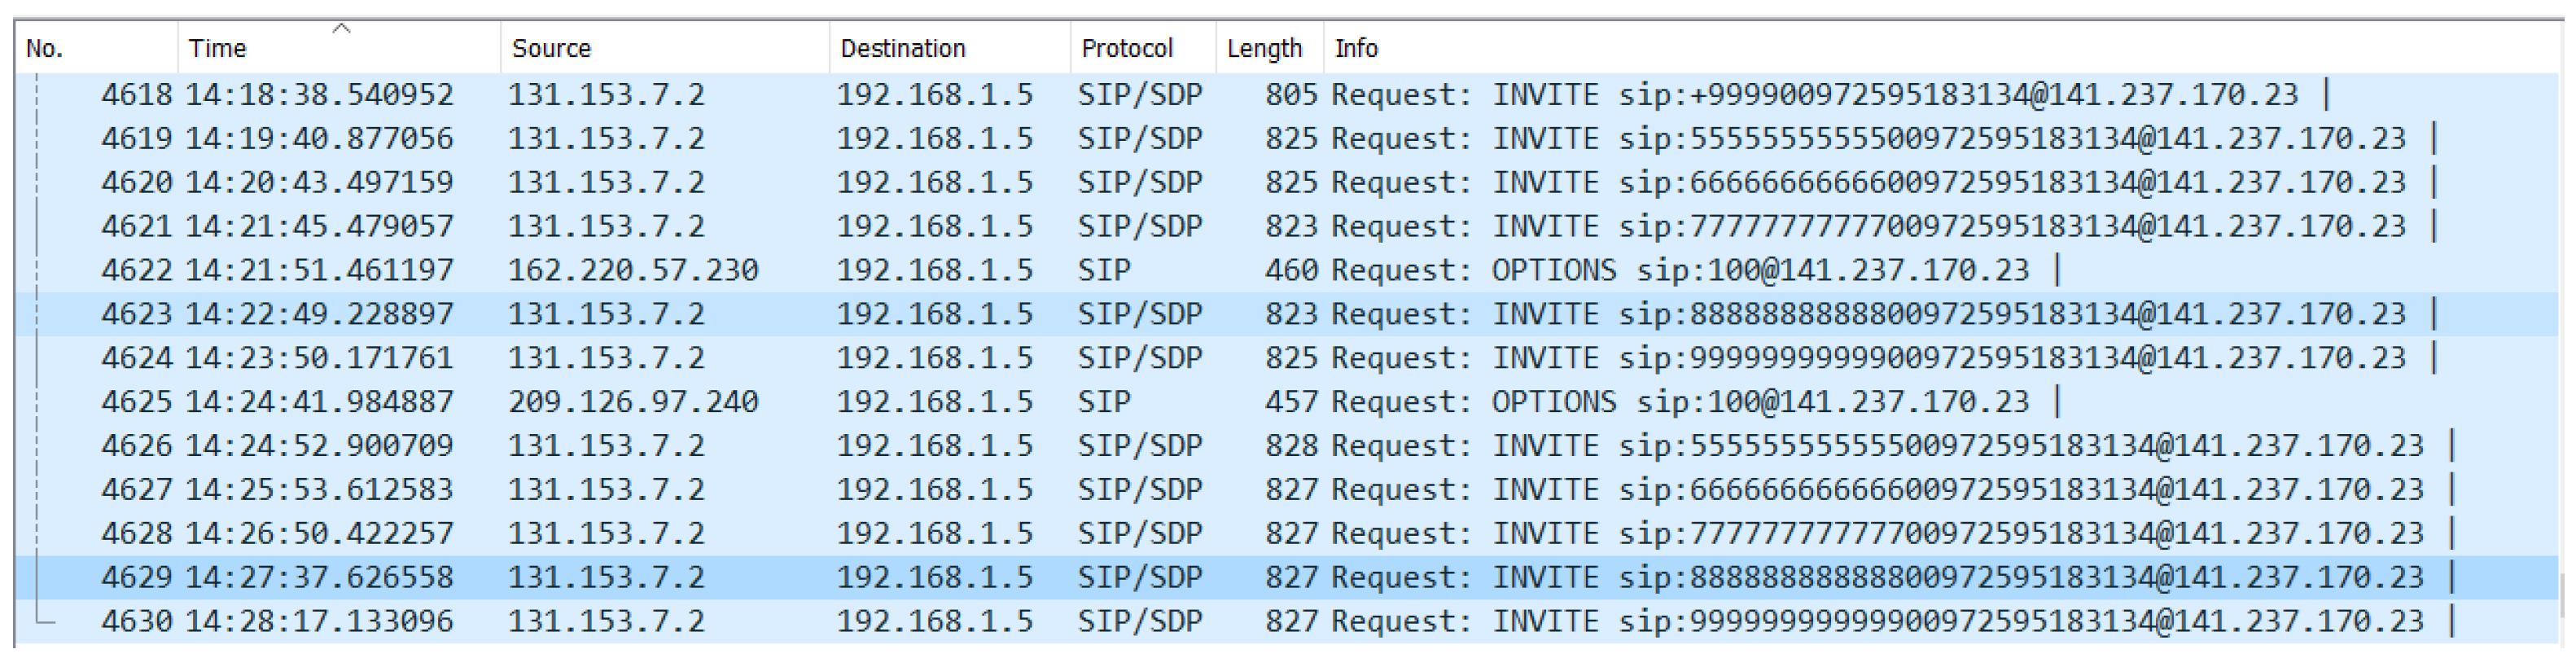
Task: Sort by the Protocol column header
Action: tap(1126, 48)
